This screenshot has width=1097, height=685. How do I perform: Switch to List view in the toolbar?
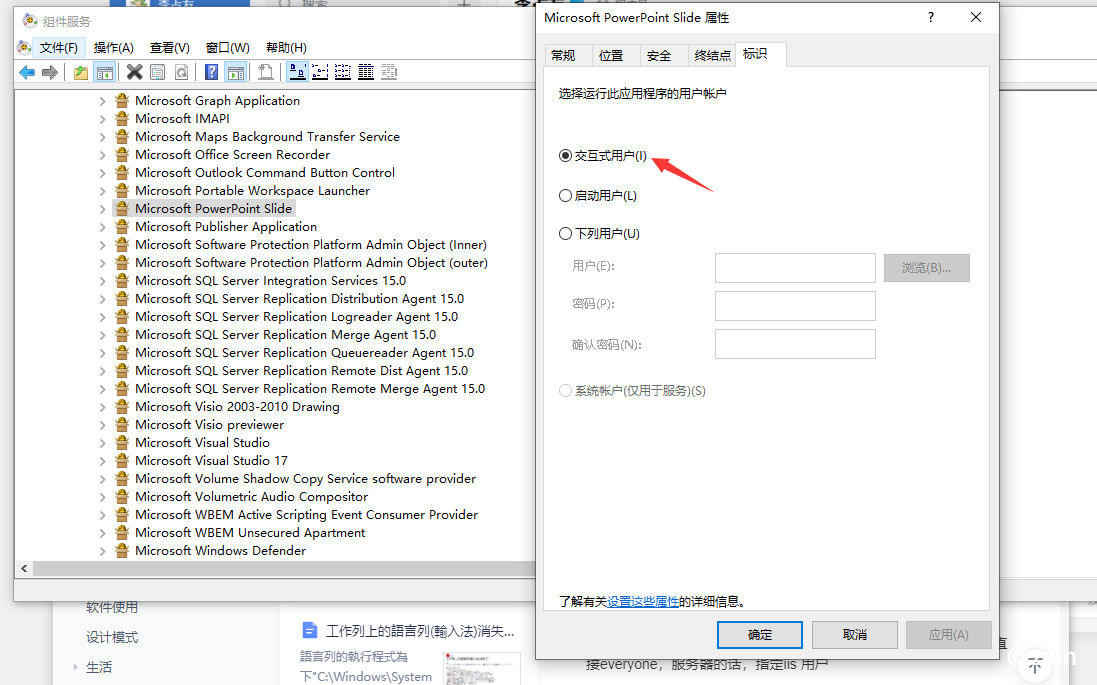[x=343, y=72]
